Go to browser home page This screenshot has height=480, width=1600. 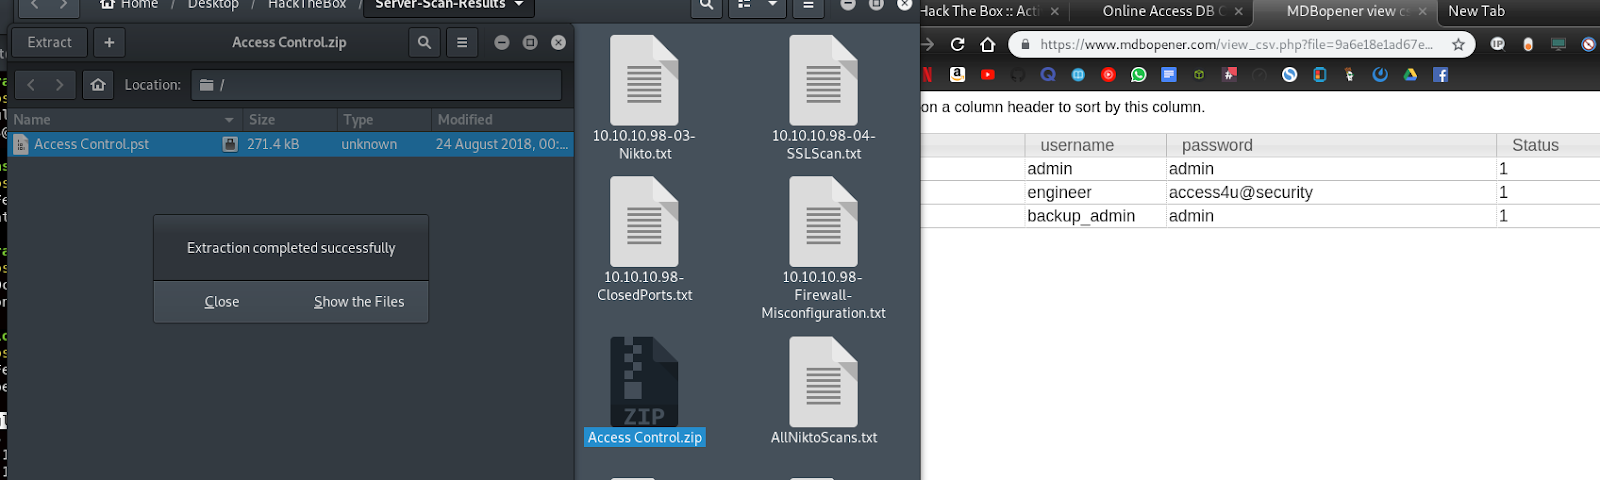(x=988, y=44)
